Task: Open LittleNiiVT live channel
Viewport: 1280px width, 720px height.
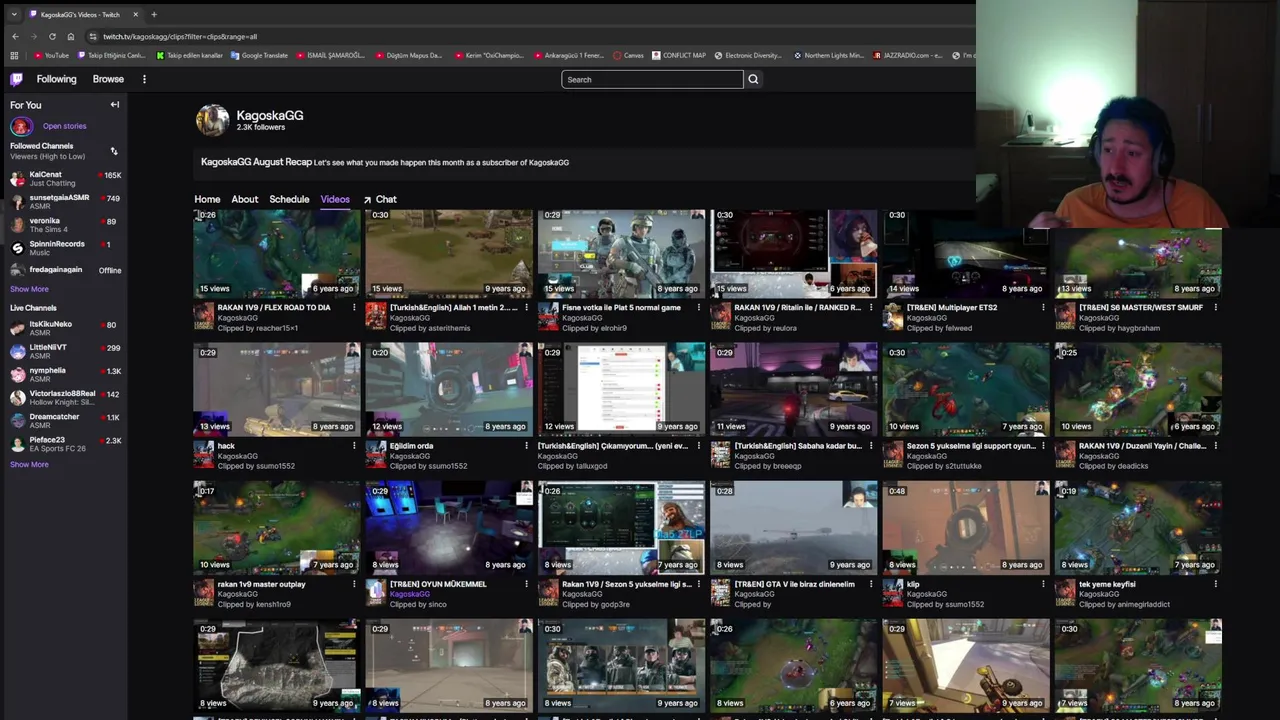Action: coord(65,351)
